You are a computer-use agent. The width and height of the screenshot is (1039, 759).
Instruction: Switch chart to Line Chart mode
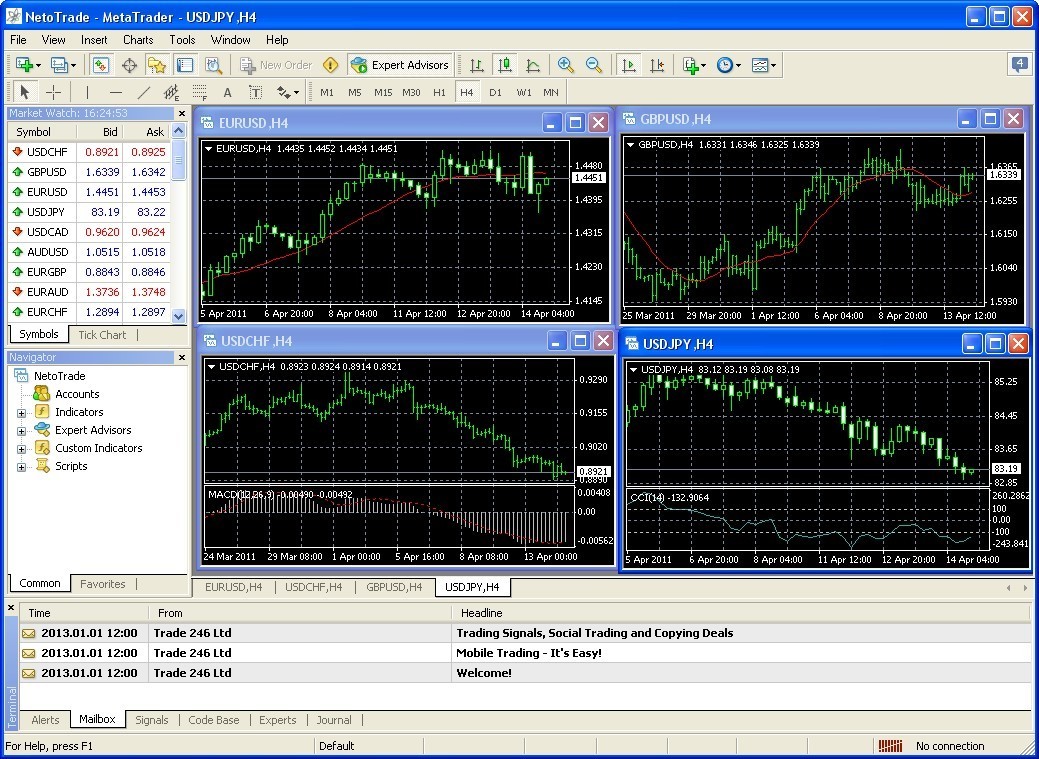[533, 65]
